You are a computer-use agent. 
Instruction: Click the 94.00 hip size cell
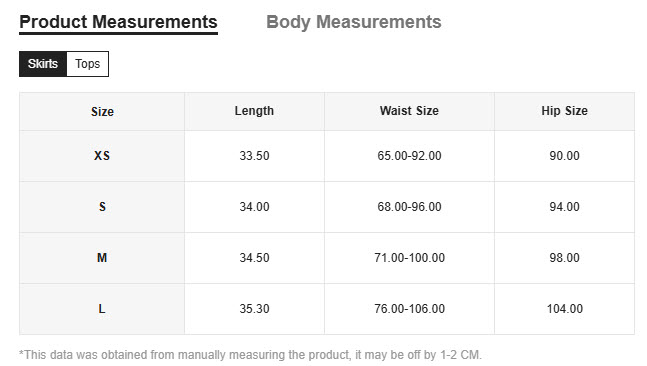(x=564, y=207)
